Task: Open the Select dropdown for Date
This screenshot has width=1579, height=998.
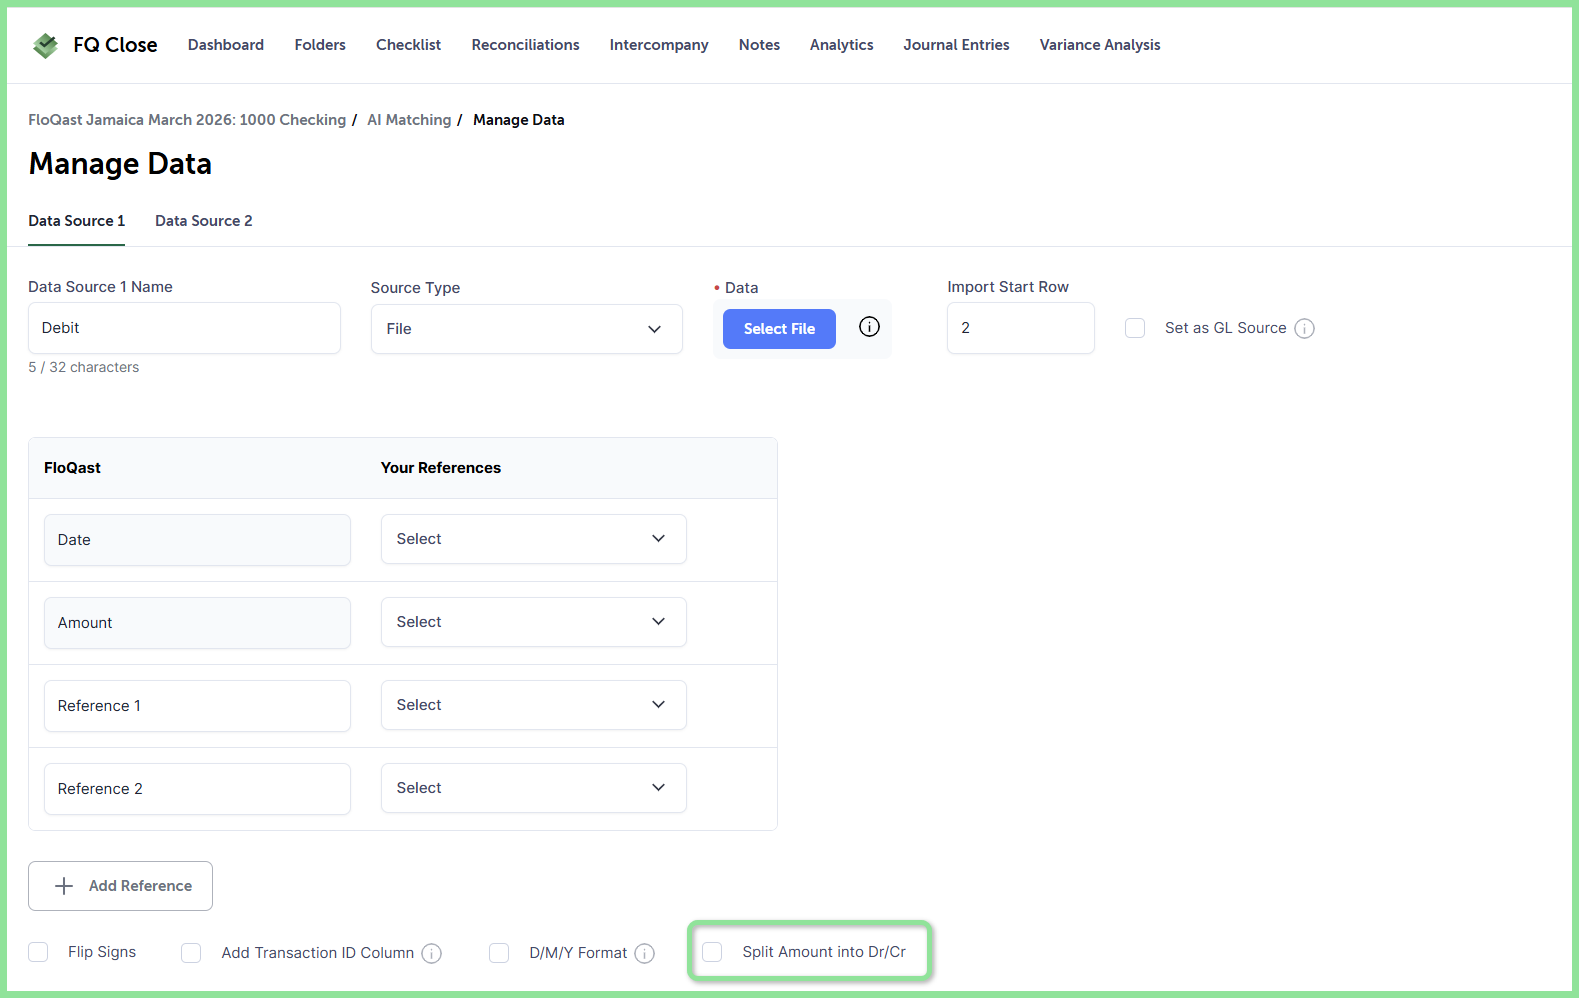Action: (534, 539)
